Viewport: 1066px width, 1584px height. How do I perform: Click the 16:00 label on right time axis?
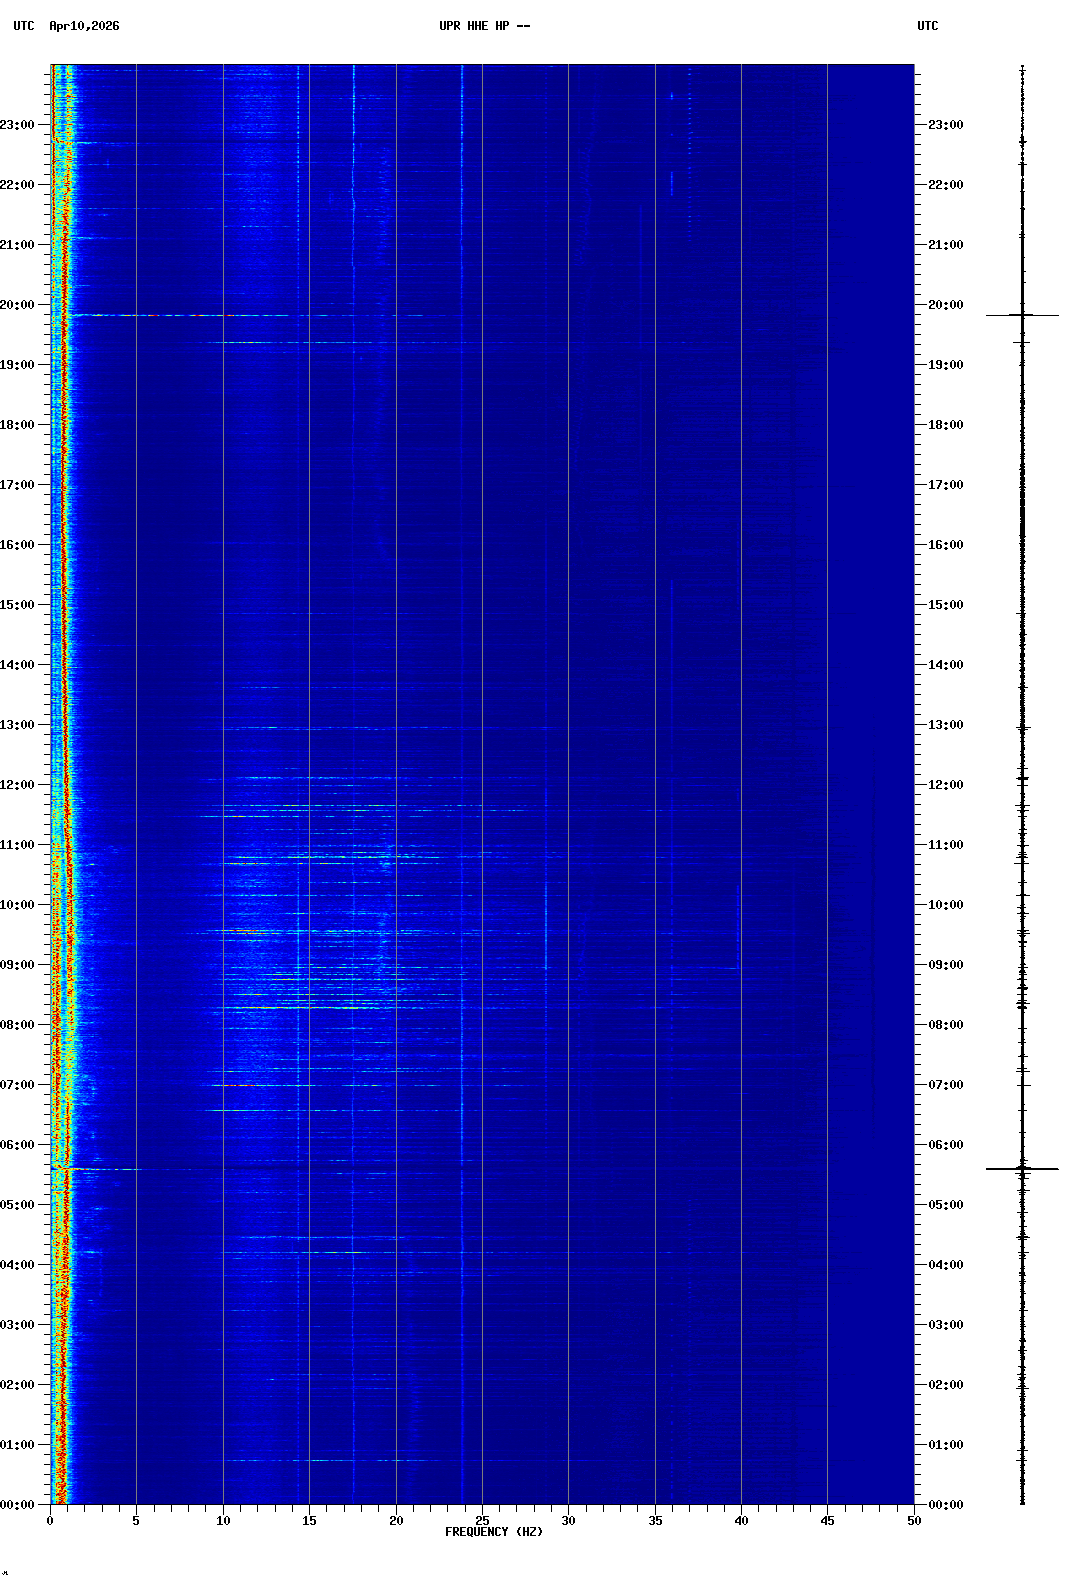945,545
